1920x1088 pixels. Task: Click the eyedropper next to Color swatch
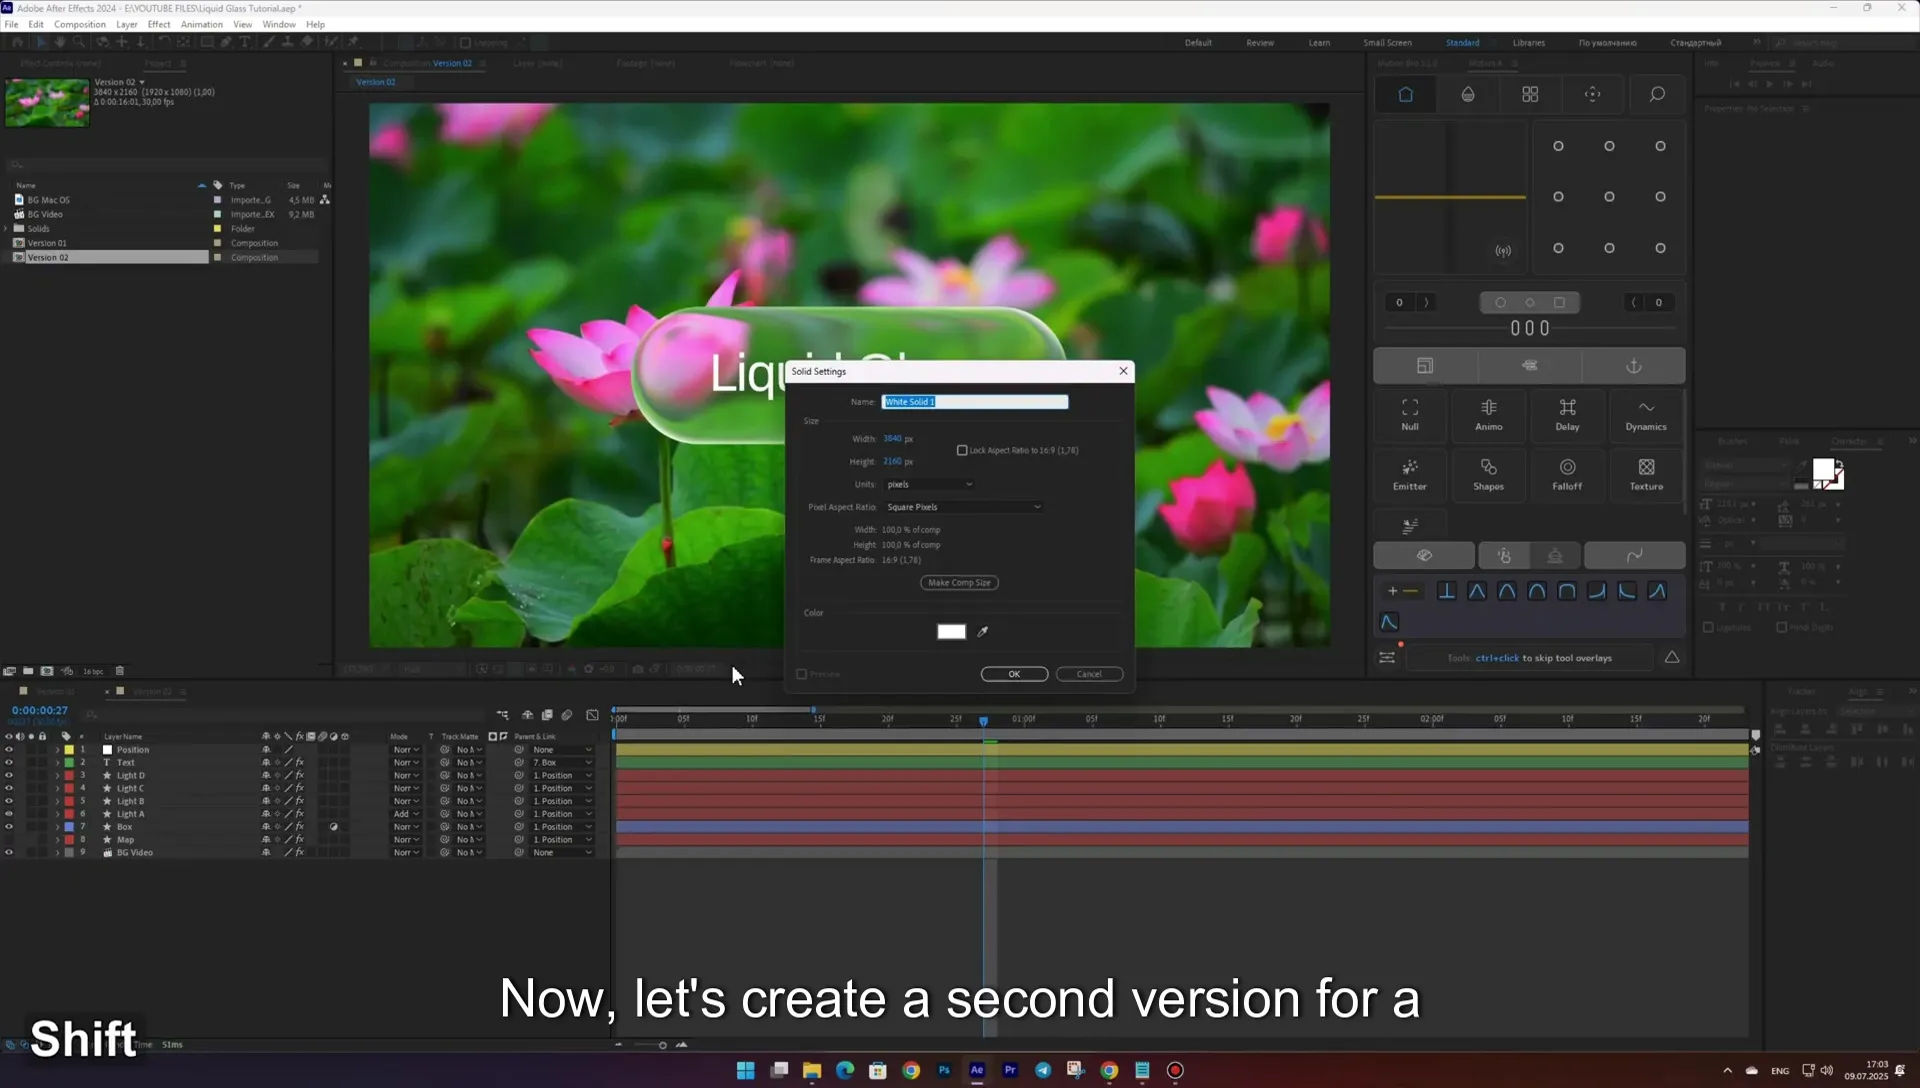tap(982, 631)
